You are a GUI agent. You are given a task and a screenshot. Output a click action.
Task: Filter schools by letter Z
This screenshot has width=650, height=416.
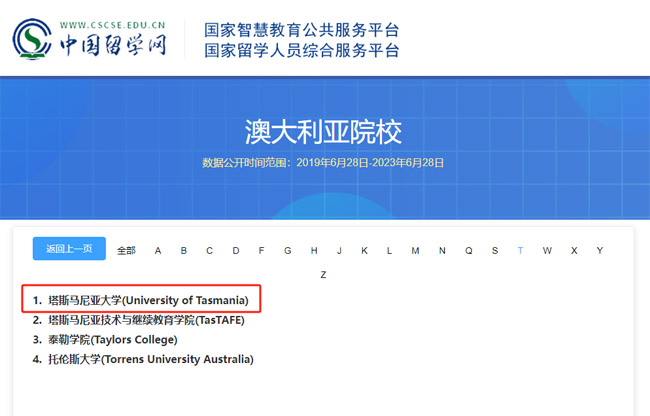323,275
